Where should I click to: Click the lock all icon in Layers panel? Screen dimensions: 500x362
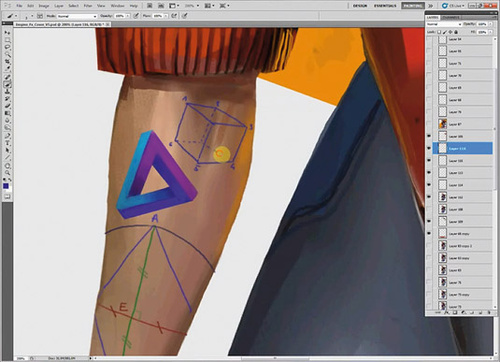(456, 32)
